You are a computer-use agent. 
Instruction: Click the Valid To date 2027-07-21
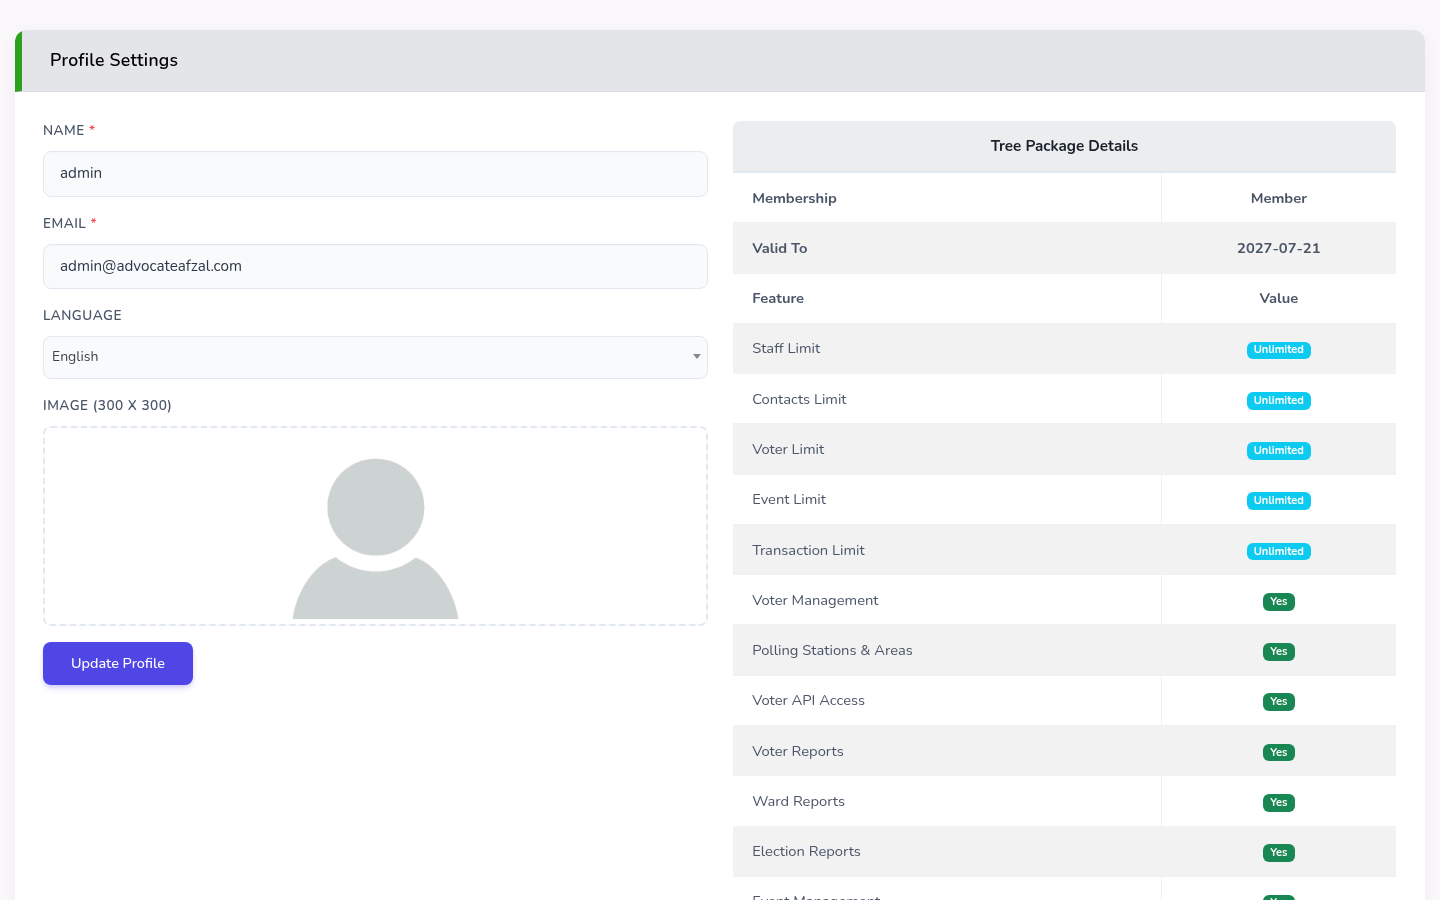click(x=1278, y=248)
